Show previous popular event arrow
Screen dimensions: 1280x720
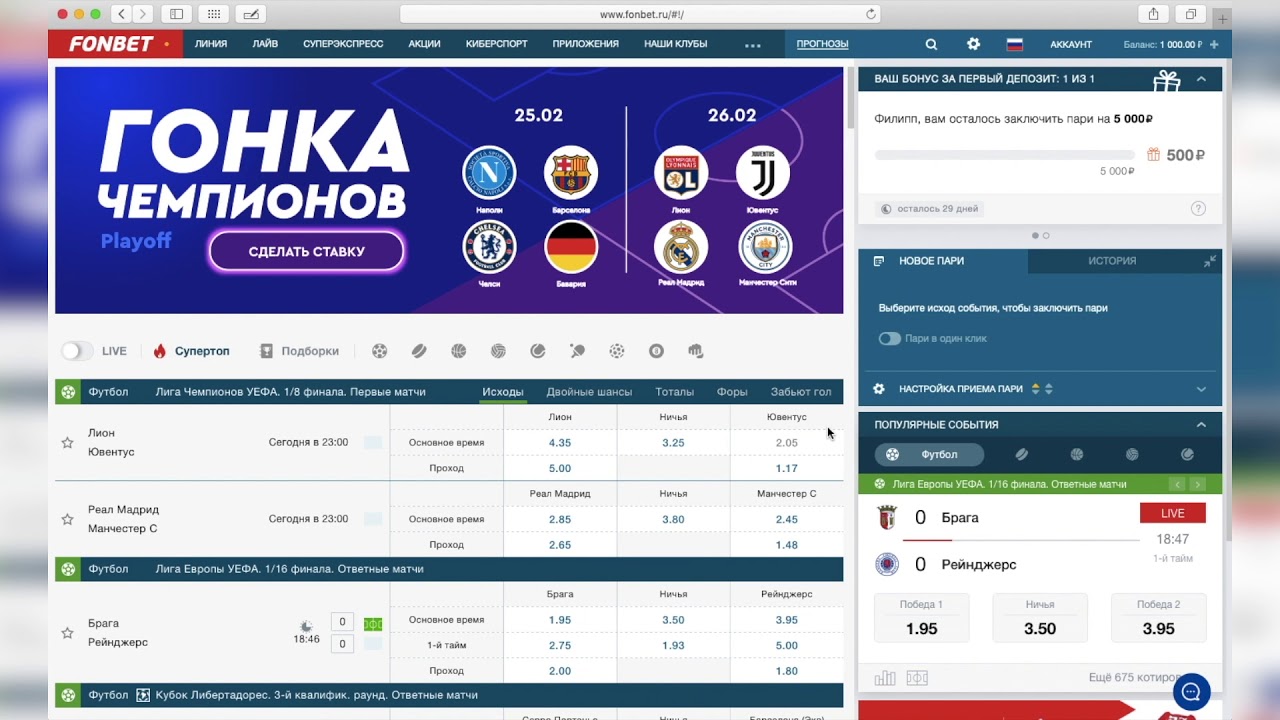(x=1178, y=484)
